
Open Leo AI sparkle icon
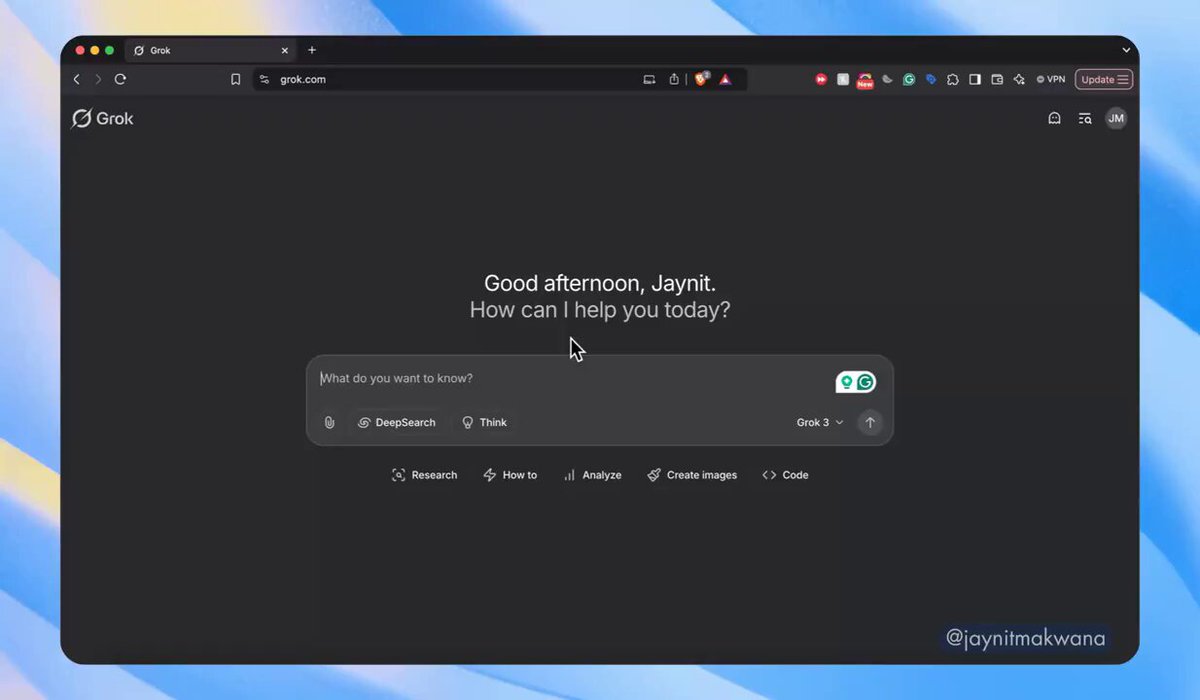pyautogui.click(x=1019, y=79)
